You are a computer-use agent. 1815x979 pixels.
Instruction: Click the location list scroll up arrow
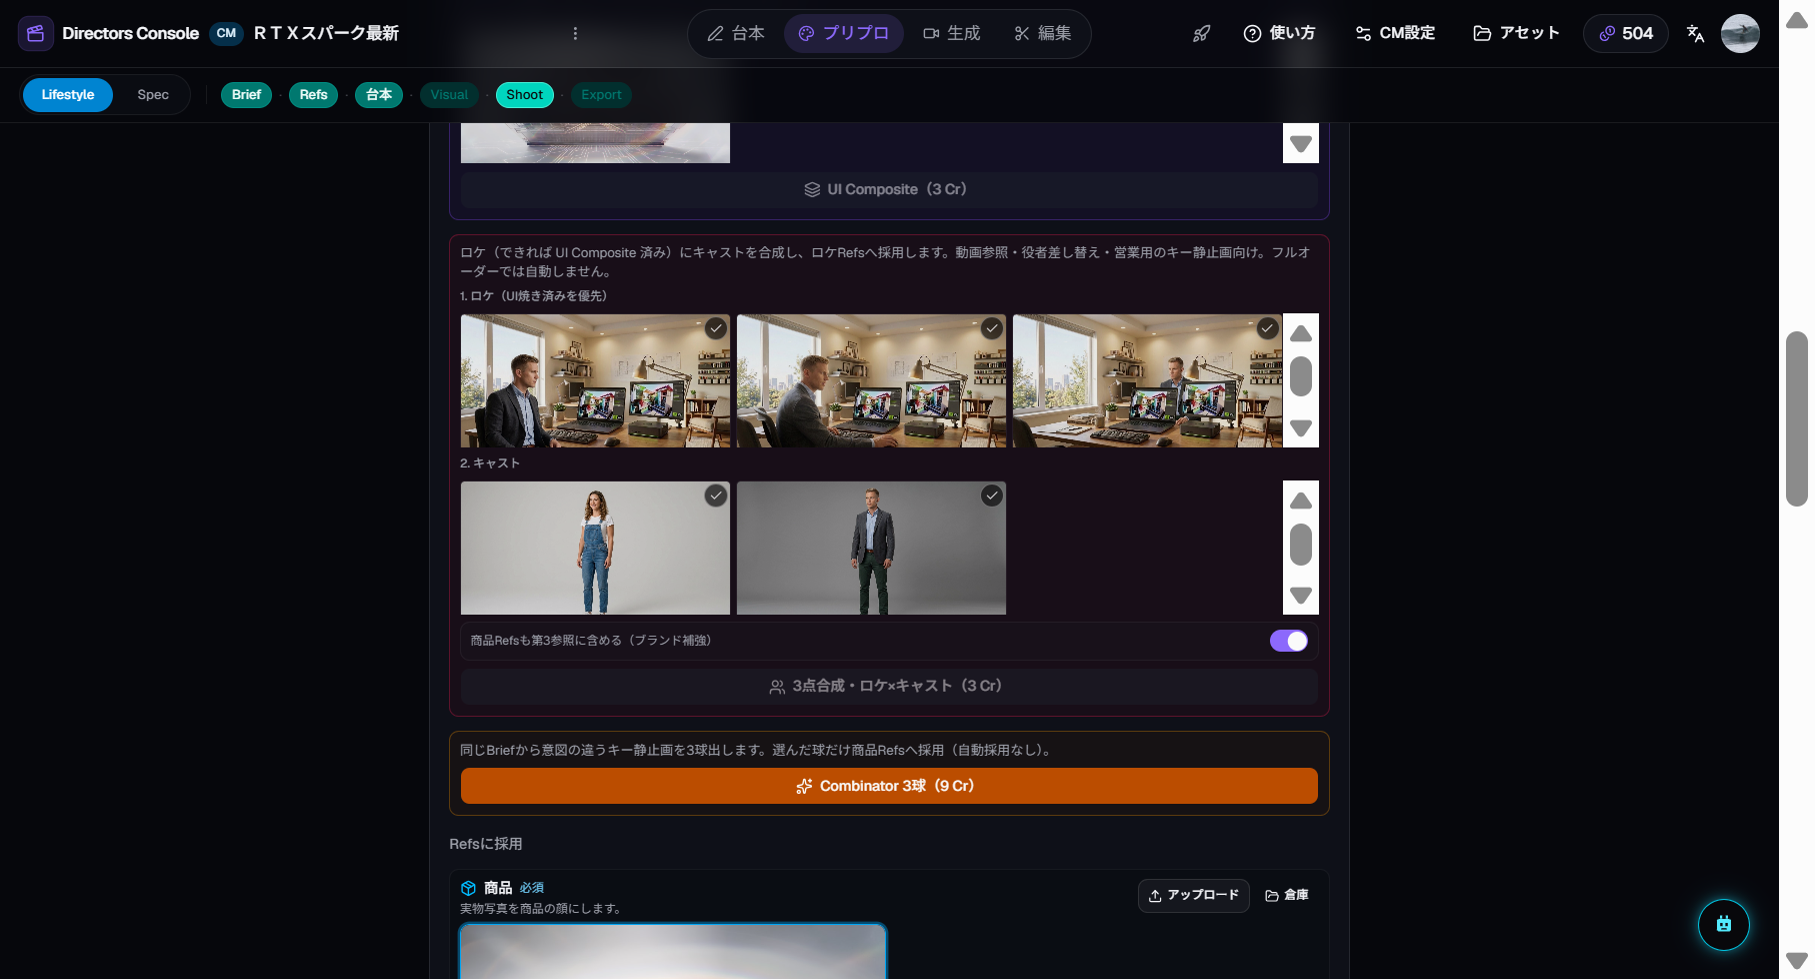click(x=1301, y=333)
